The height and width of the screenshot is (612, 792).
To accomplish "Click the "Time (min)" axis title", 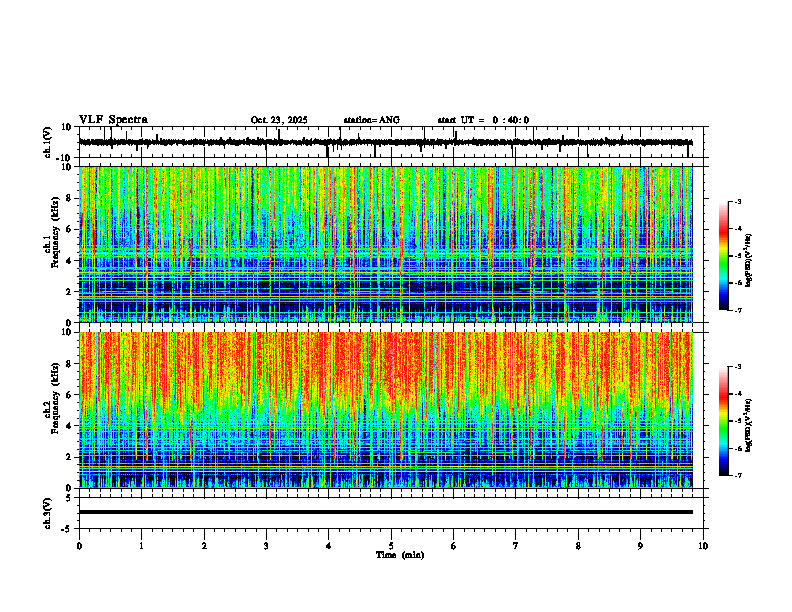I will point(400,555).
